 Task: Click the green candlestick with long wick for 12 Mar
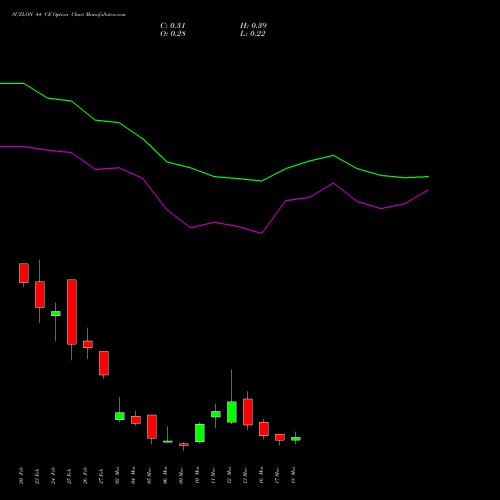pyautogui.click(x=232, y=412)
